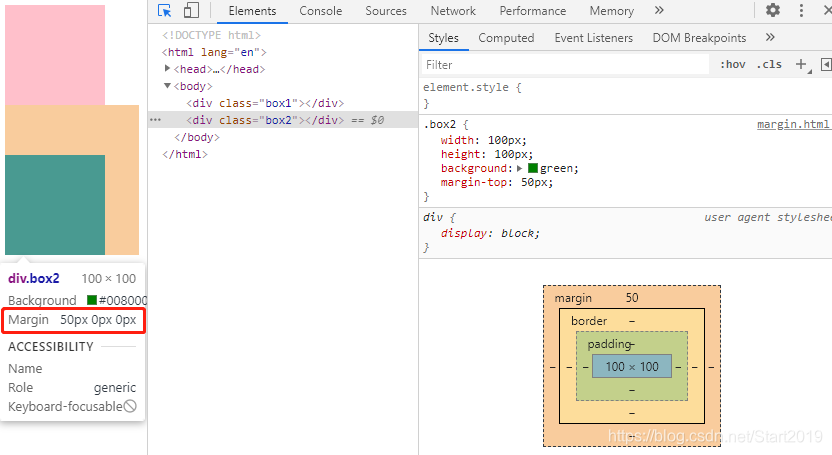Click the pink box1 on the page
The width and height of the screenshot is (832, 455).
[55, 55]
